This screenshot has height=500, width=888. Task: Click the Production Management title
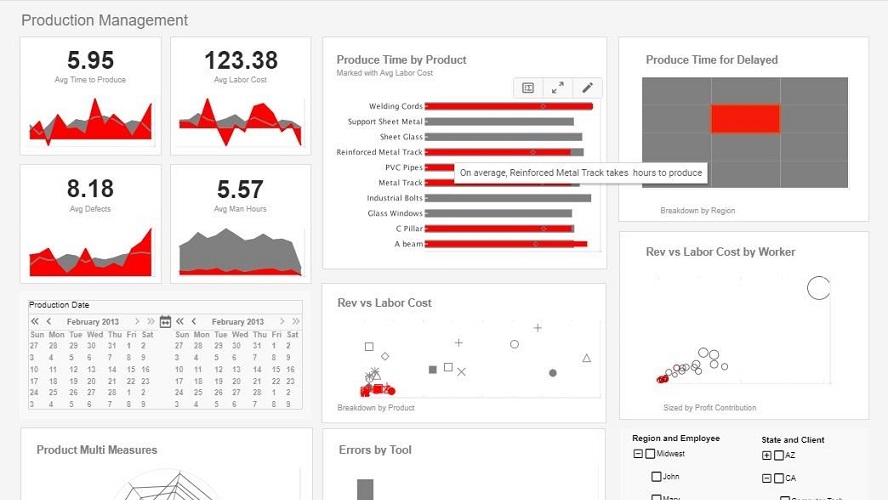pyautogui.click(x=105, y=20)
